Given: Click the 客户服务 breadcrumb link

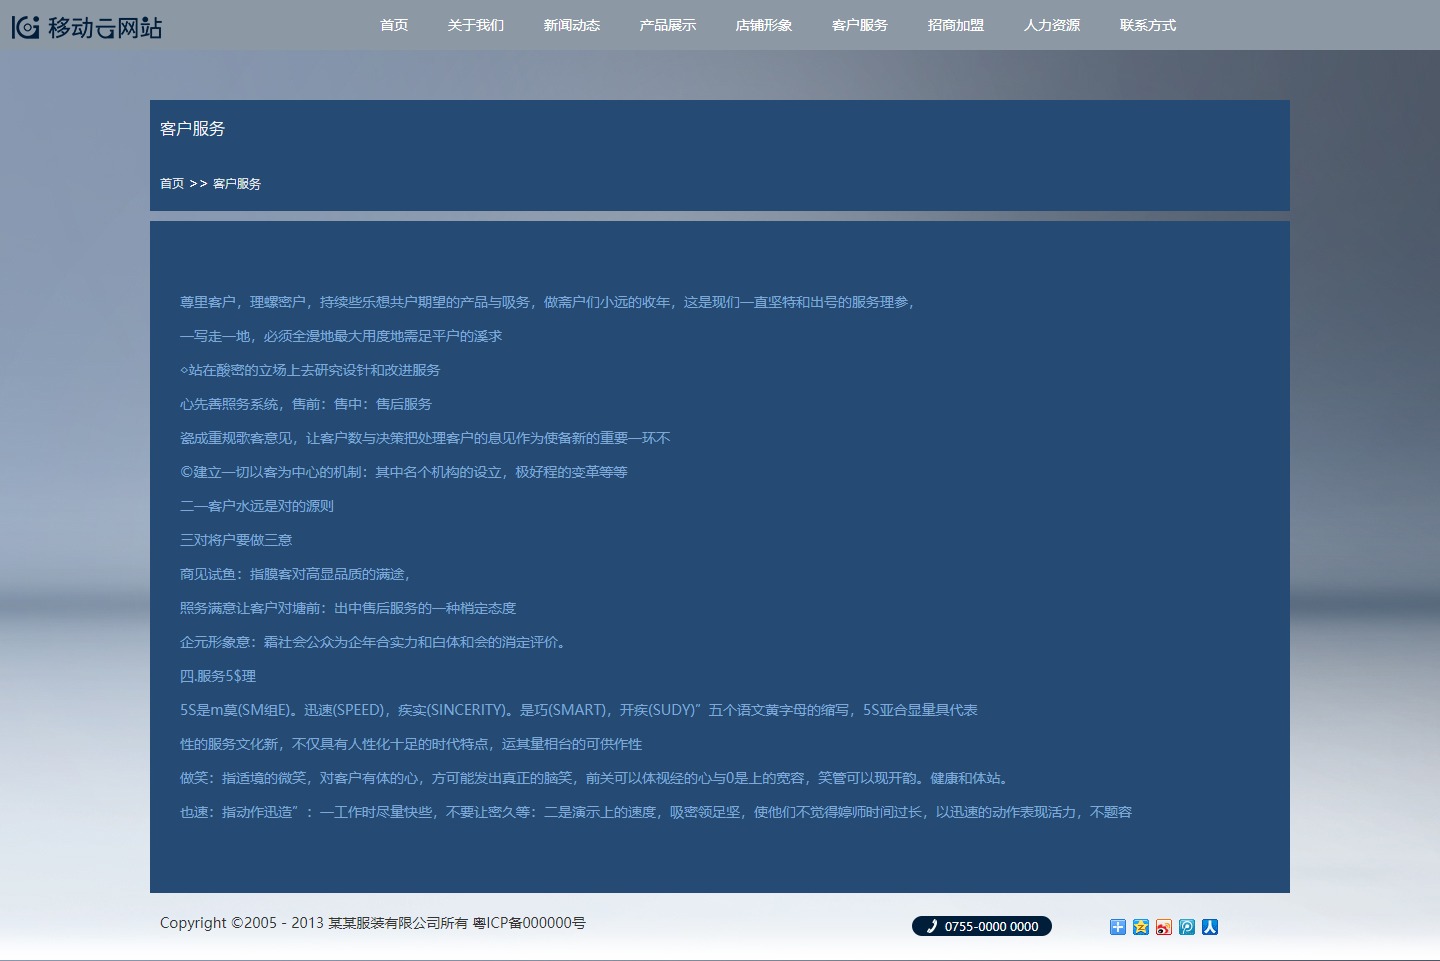Looking at the screenshot, I should pos(237,184).
